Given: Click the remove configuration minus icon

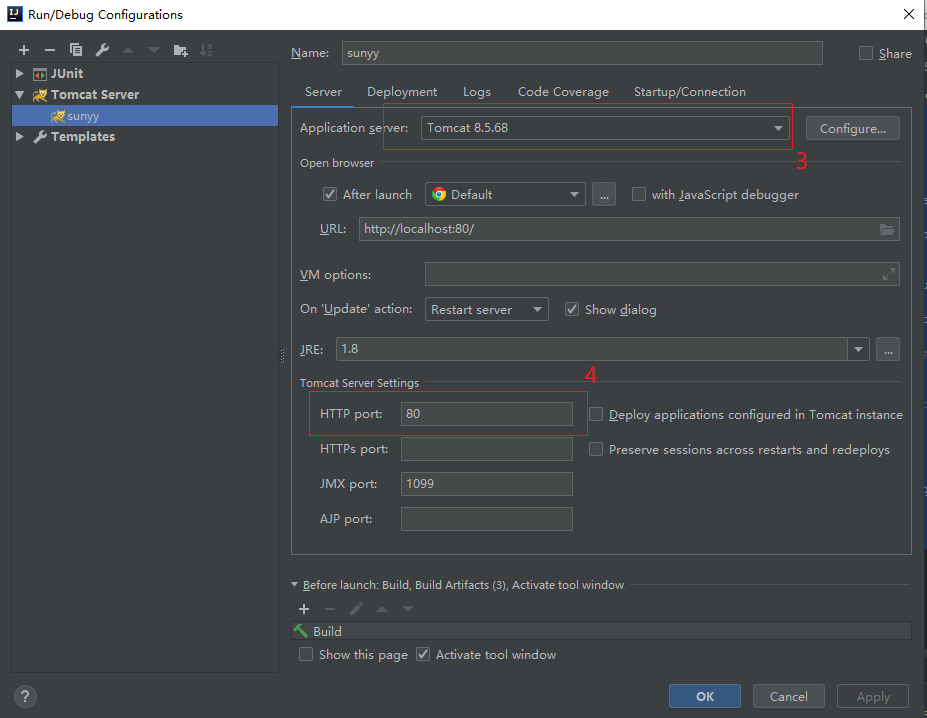Looking at the screenshot, I should [49, 50].
